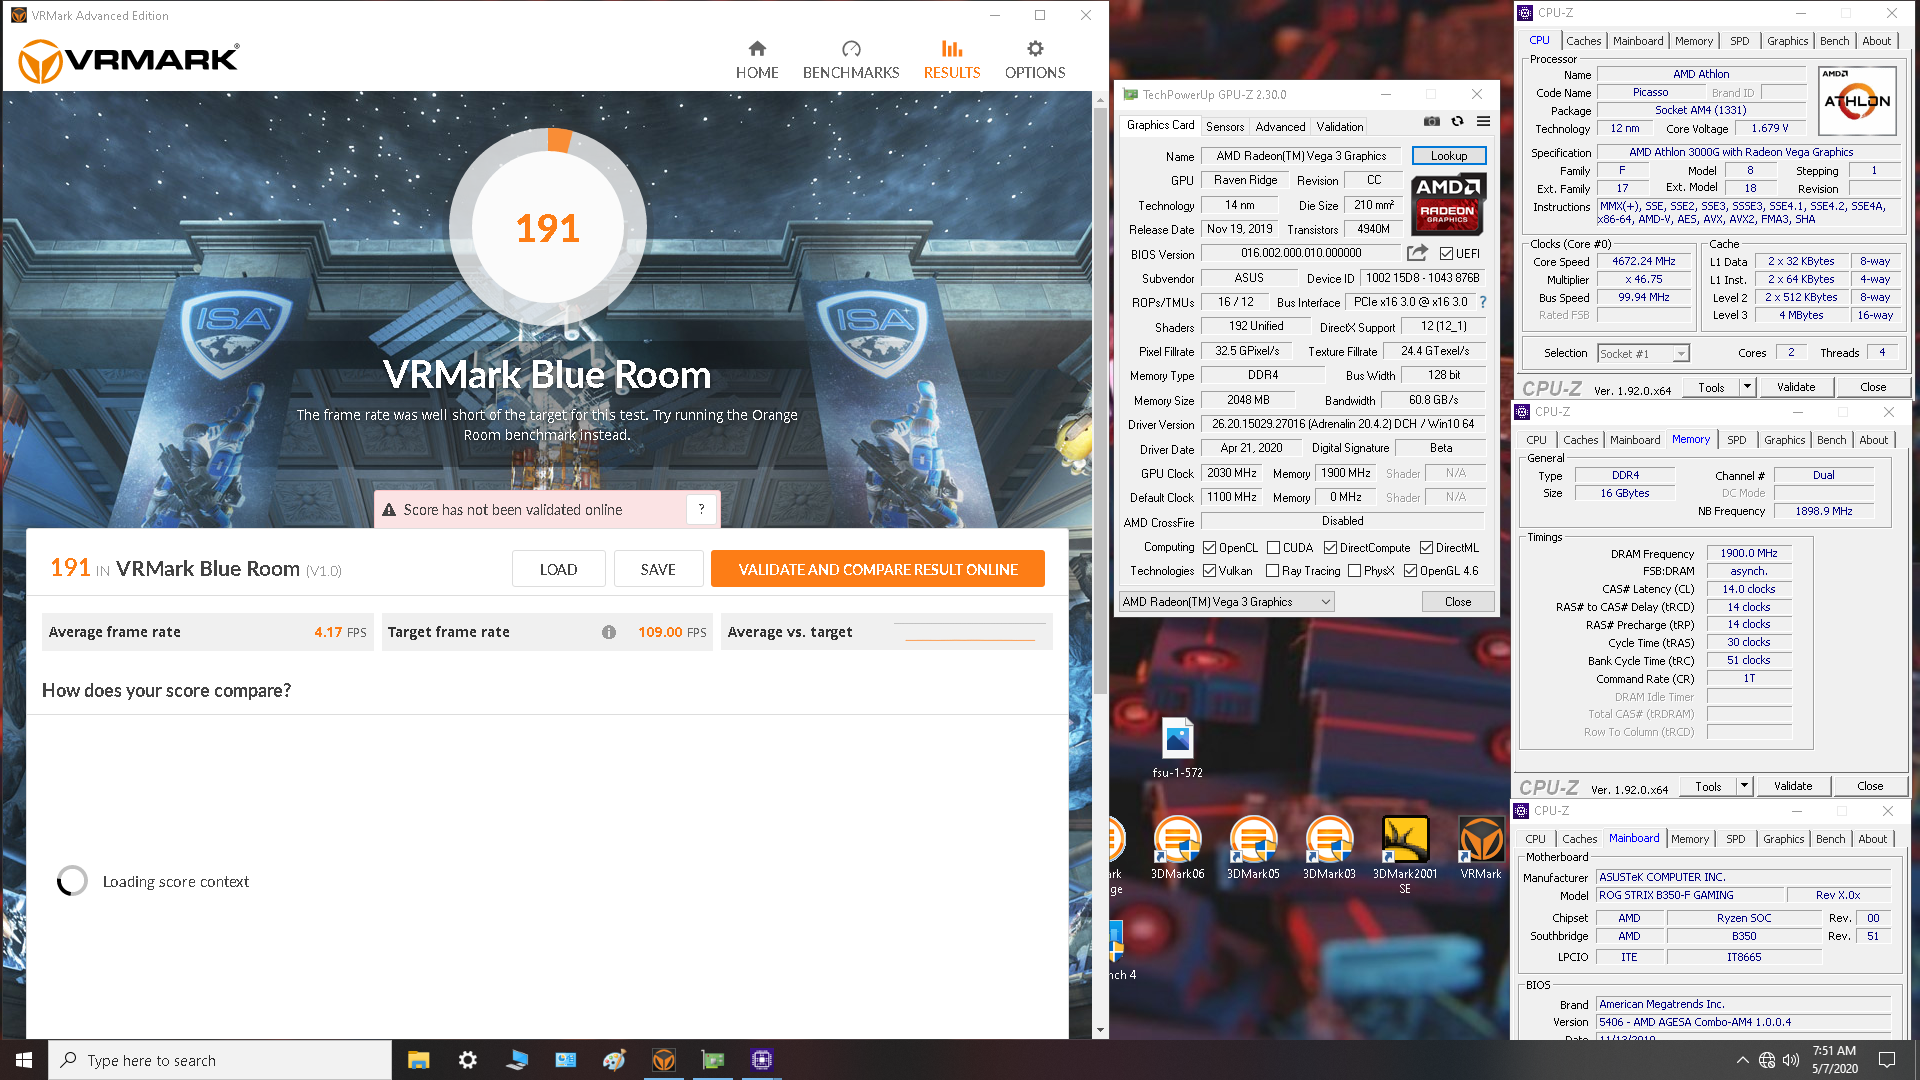Open the fsu-1-572 desktop image file

1177,748
